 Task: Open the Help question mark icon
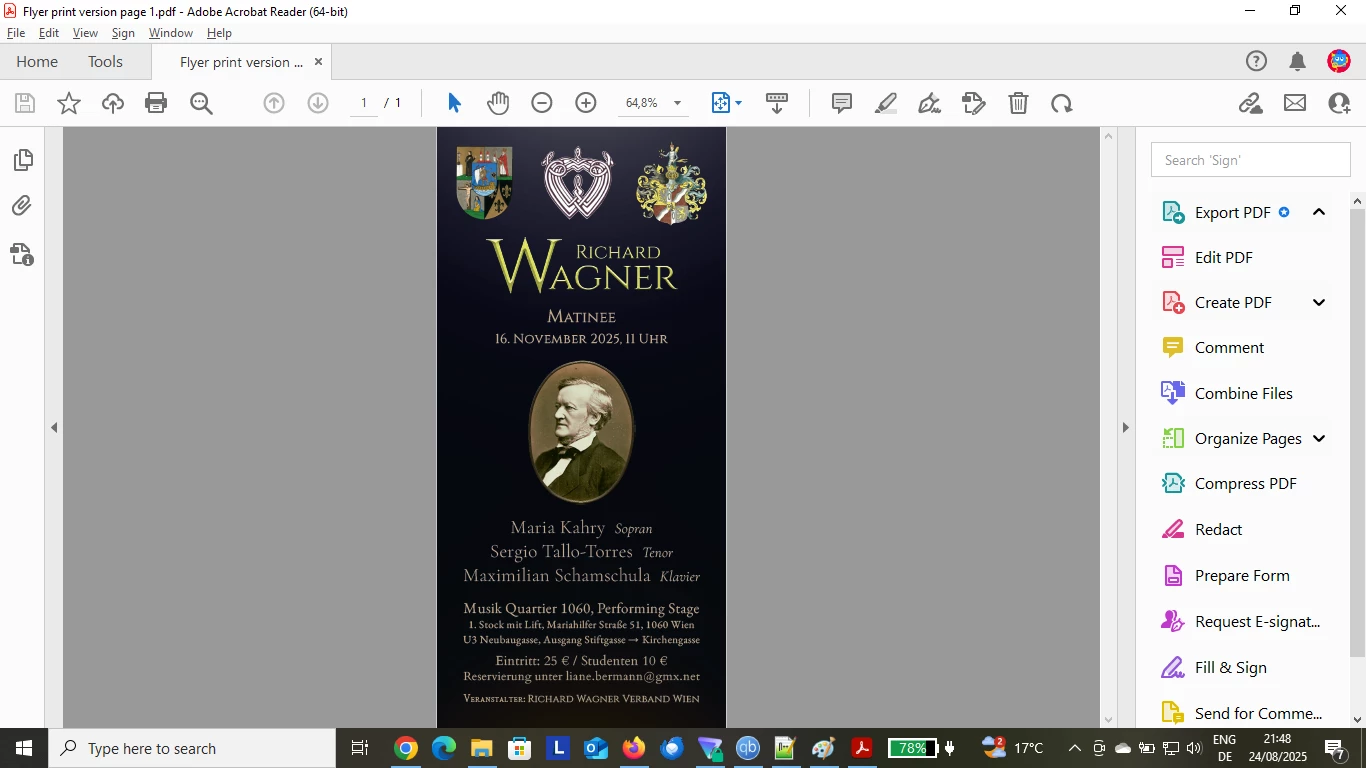click(x=1256, y=61)
